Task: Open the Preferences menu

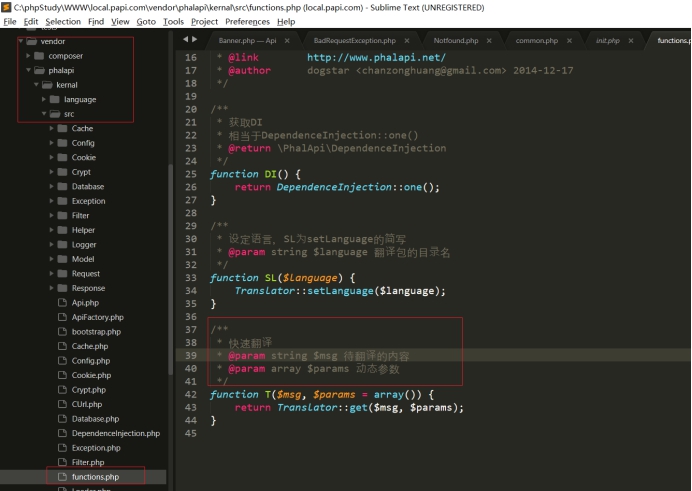Action: click(x=247, y=22)
